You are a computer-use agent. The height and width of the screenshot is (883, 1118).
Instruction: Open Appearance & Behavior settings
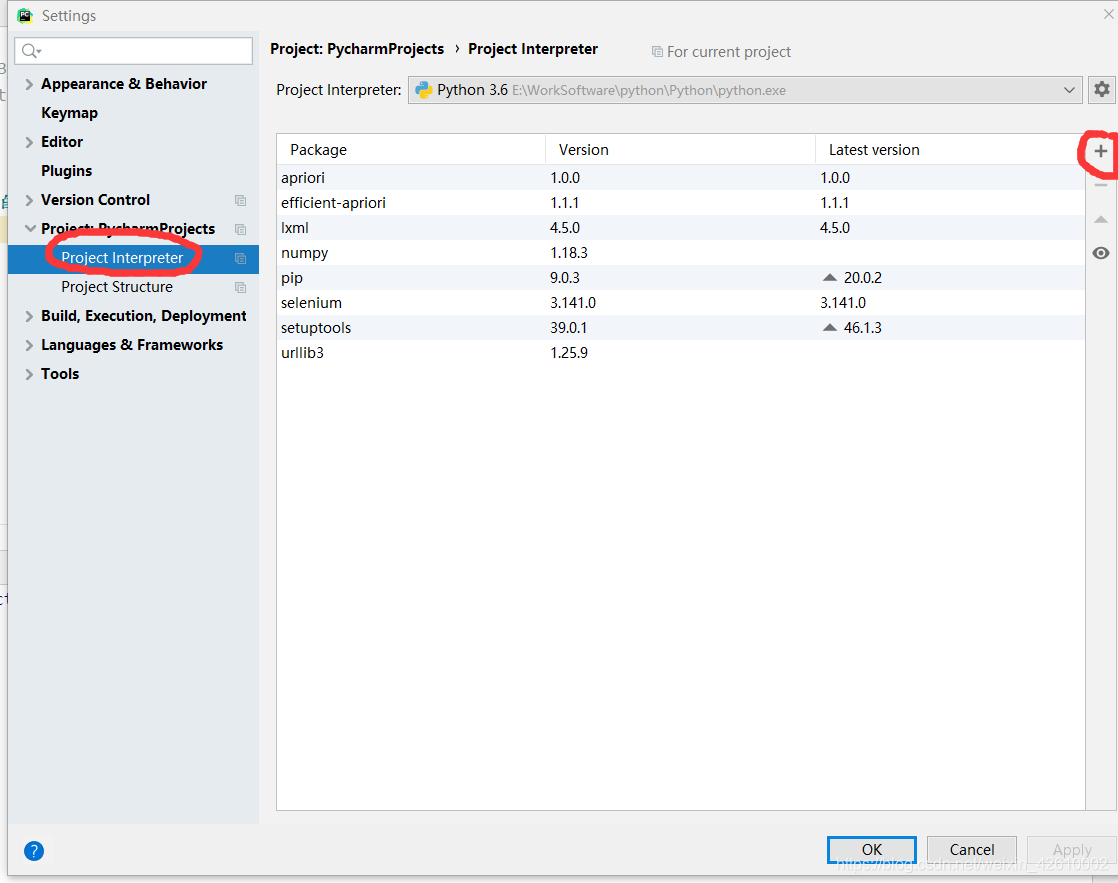click(124, 84)
